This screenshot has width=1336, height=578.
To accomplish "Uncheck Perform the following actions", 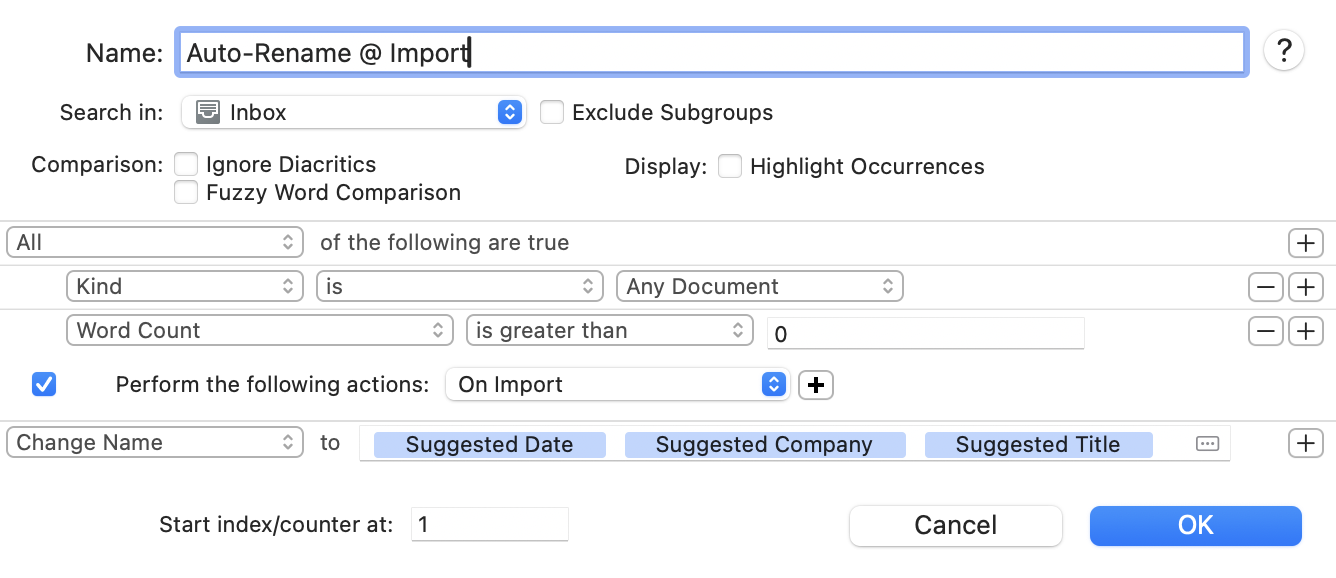I will (44, 384).
